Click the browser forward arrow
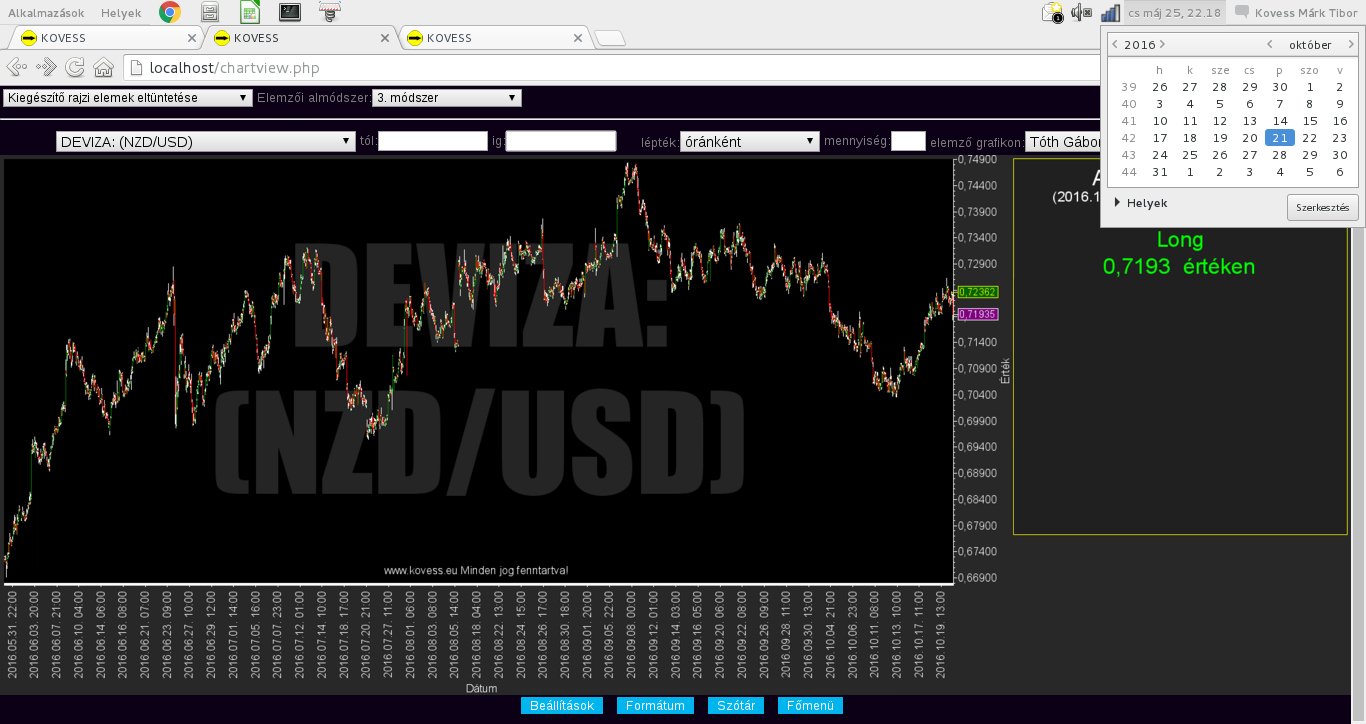Image resolution: width=1366 pixels, height=724 pixels. 46,67
